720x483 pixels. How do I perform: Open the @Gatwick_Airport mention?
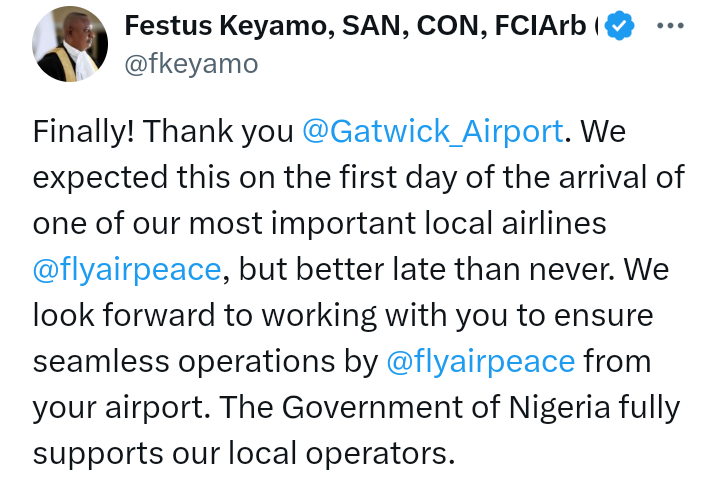coord(433,131)
